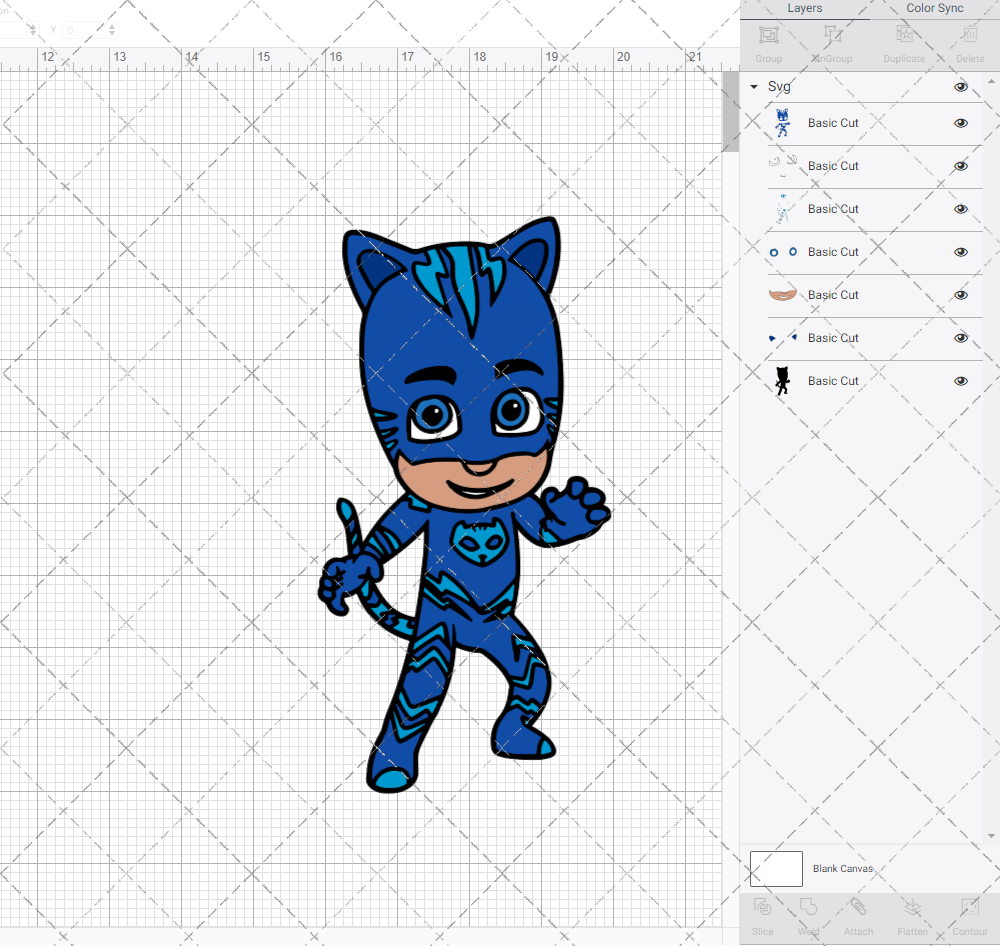The height and width of the screenshot is (946, 1000).
Task: Click the Flatten icon
Action: pos(912,907)
